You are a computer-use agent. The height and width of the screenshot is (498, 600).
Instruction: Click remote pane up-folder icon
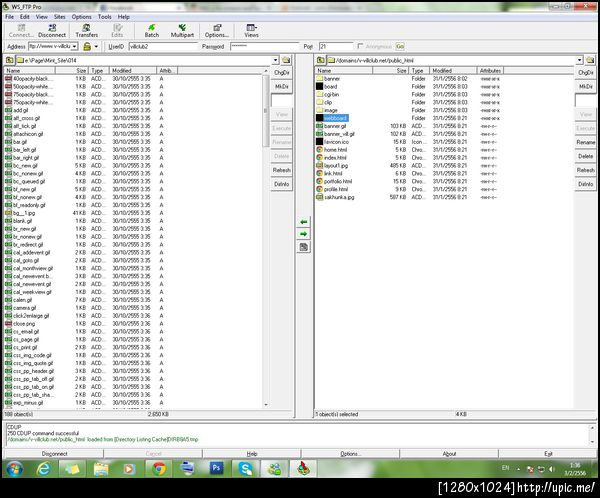coord(321,60)
